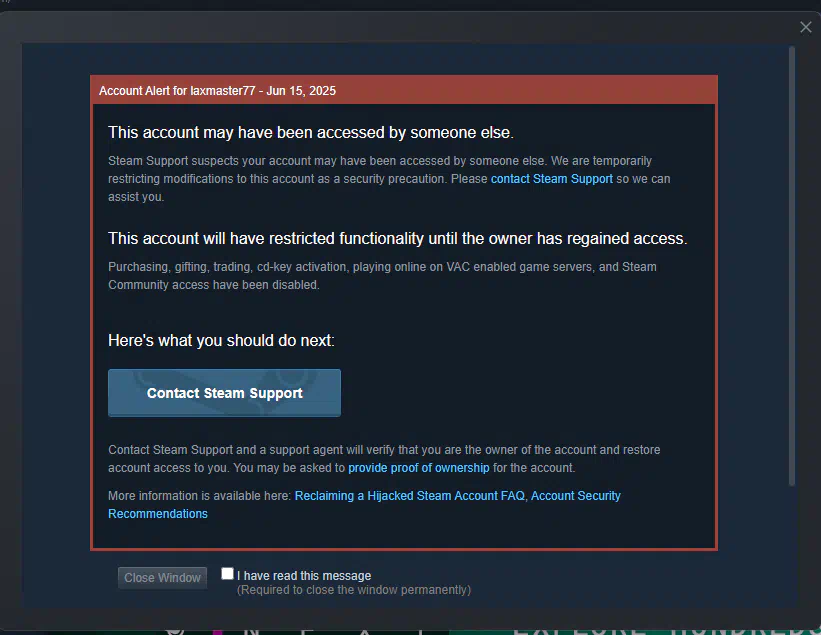Click the 'More information is available here' text
Screen dimensions: 821x635
coord(199,496)
